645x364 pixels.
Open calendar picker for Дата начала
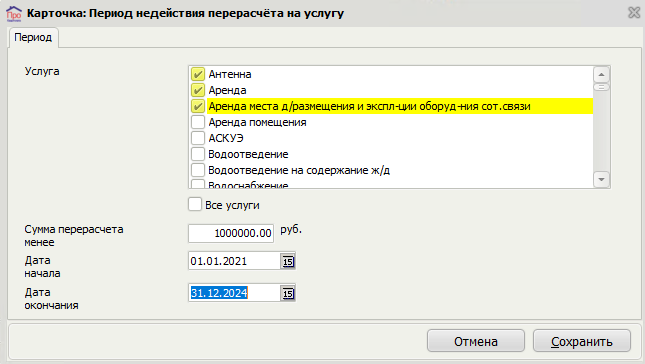click(288, 261)
